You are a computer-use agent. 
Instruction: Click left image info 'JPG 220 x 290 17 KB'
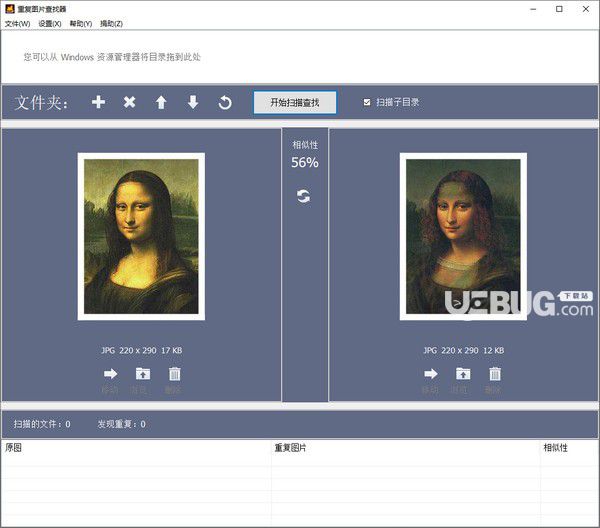tap(142, 350)
